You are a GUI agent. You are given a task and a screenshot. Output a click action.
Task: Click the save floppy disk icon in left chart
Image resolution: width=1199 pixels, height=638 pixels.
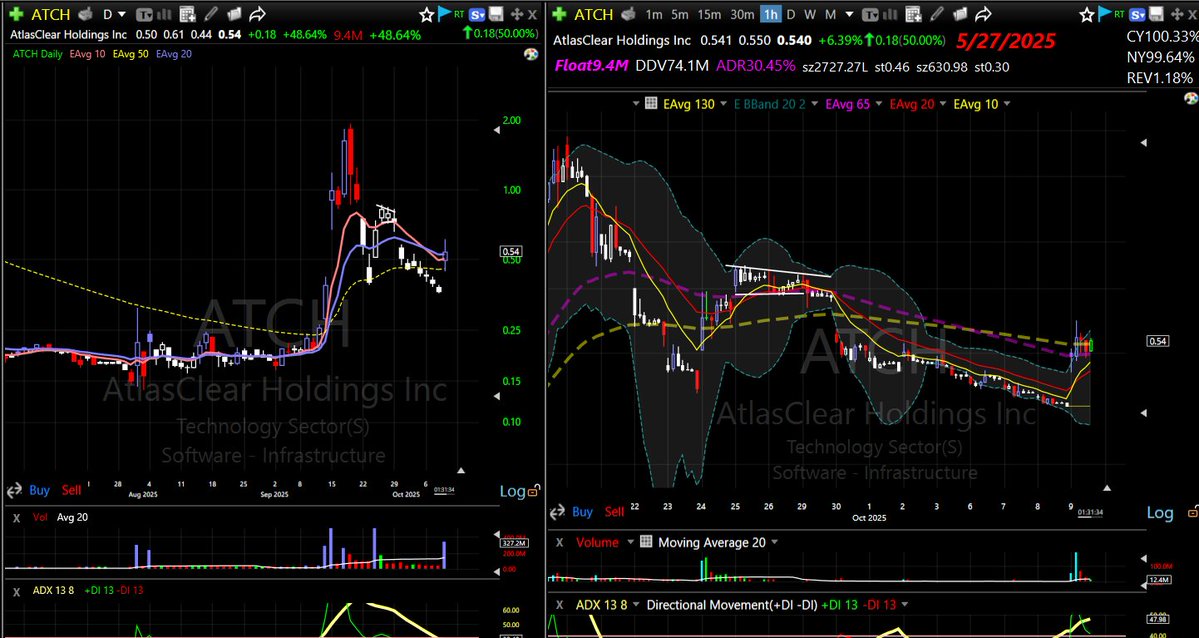pos(496,15)
